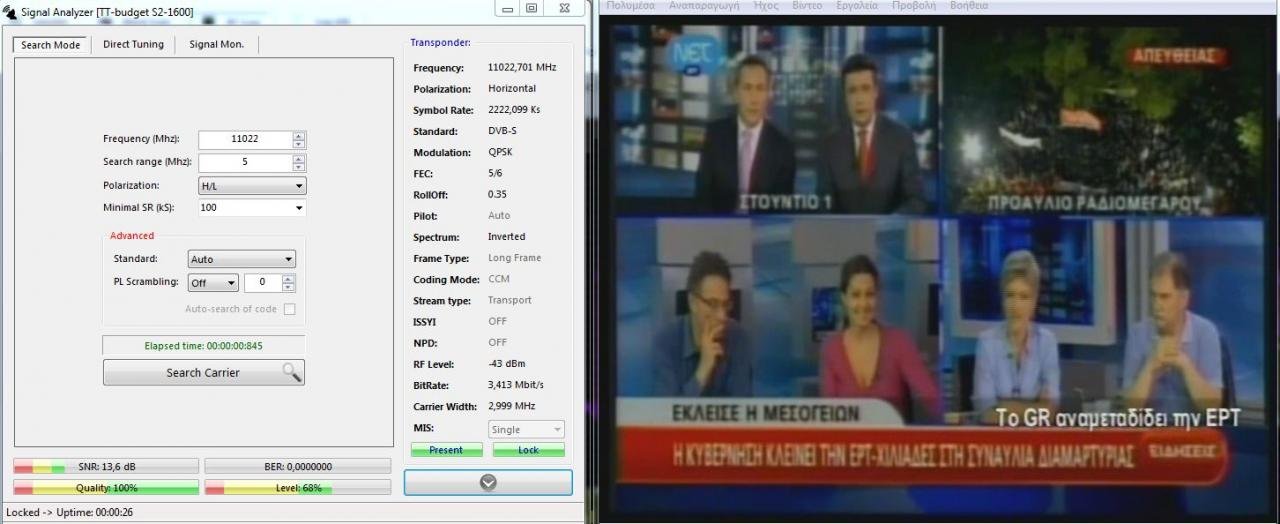Image resolution: width=1280 pixels, height=524 pixels.
Task: Click the Spectrum Inverted value
Action: [x=506, y=237]
